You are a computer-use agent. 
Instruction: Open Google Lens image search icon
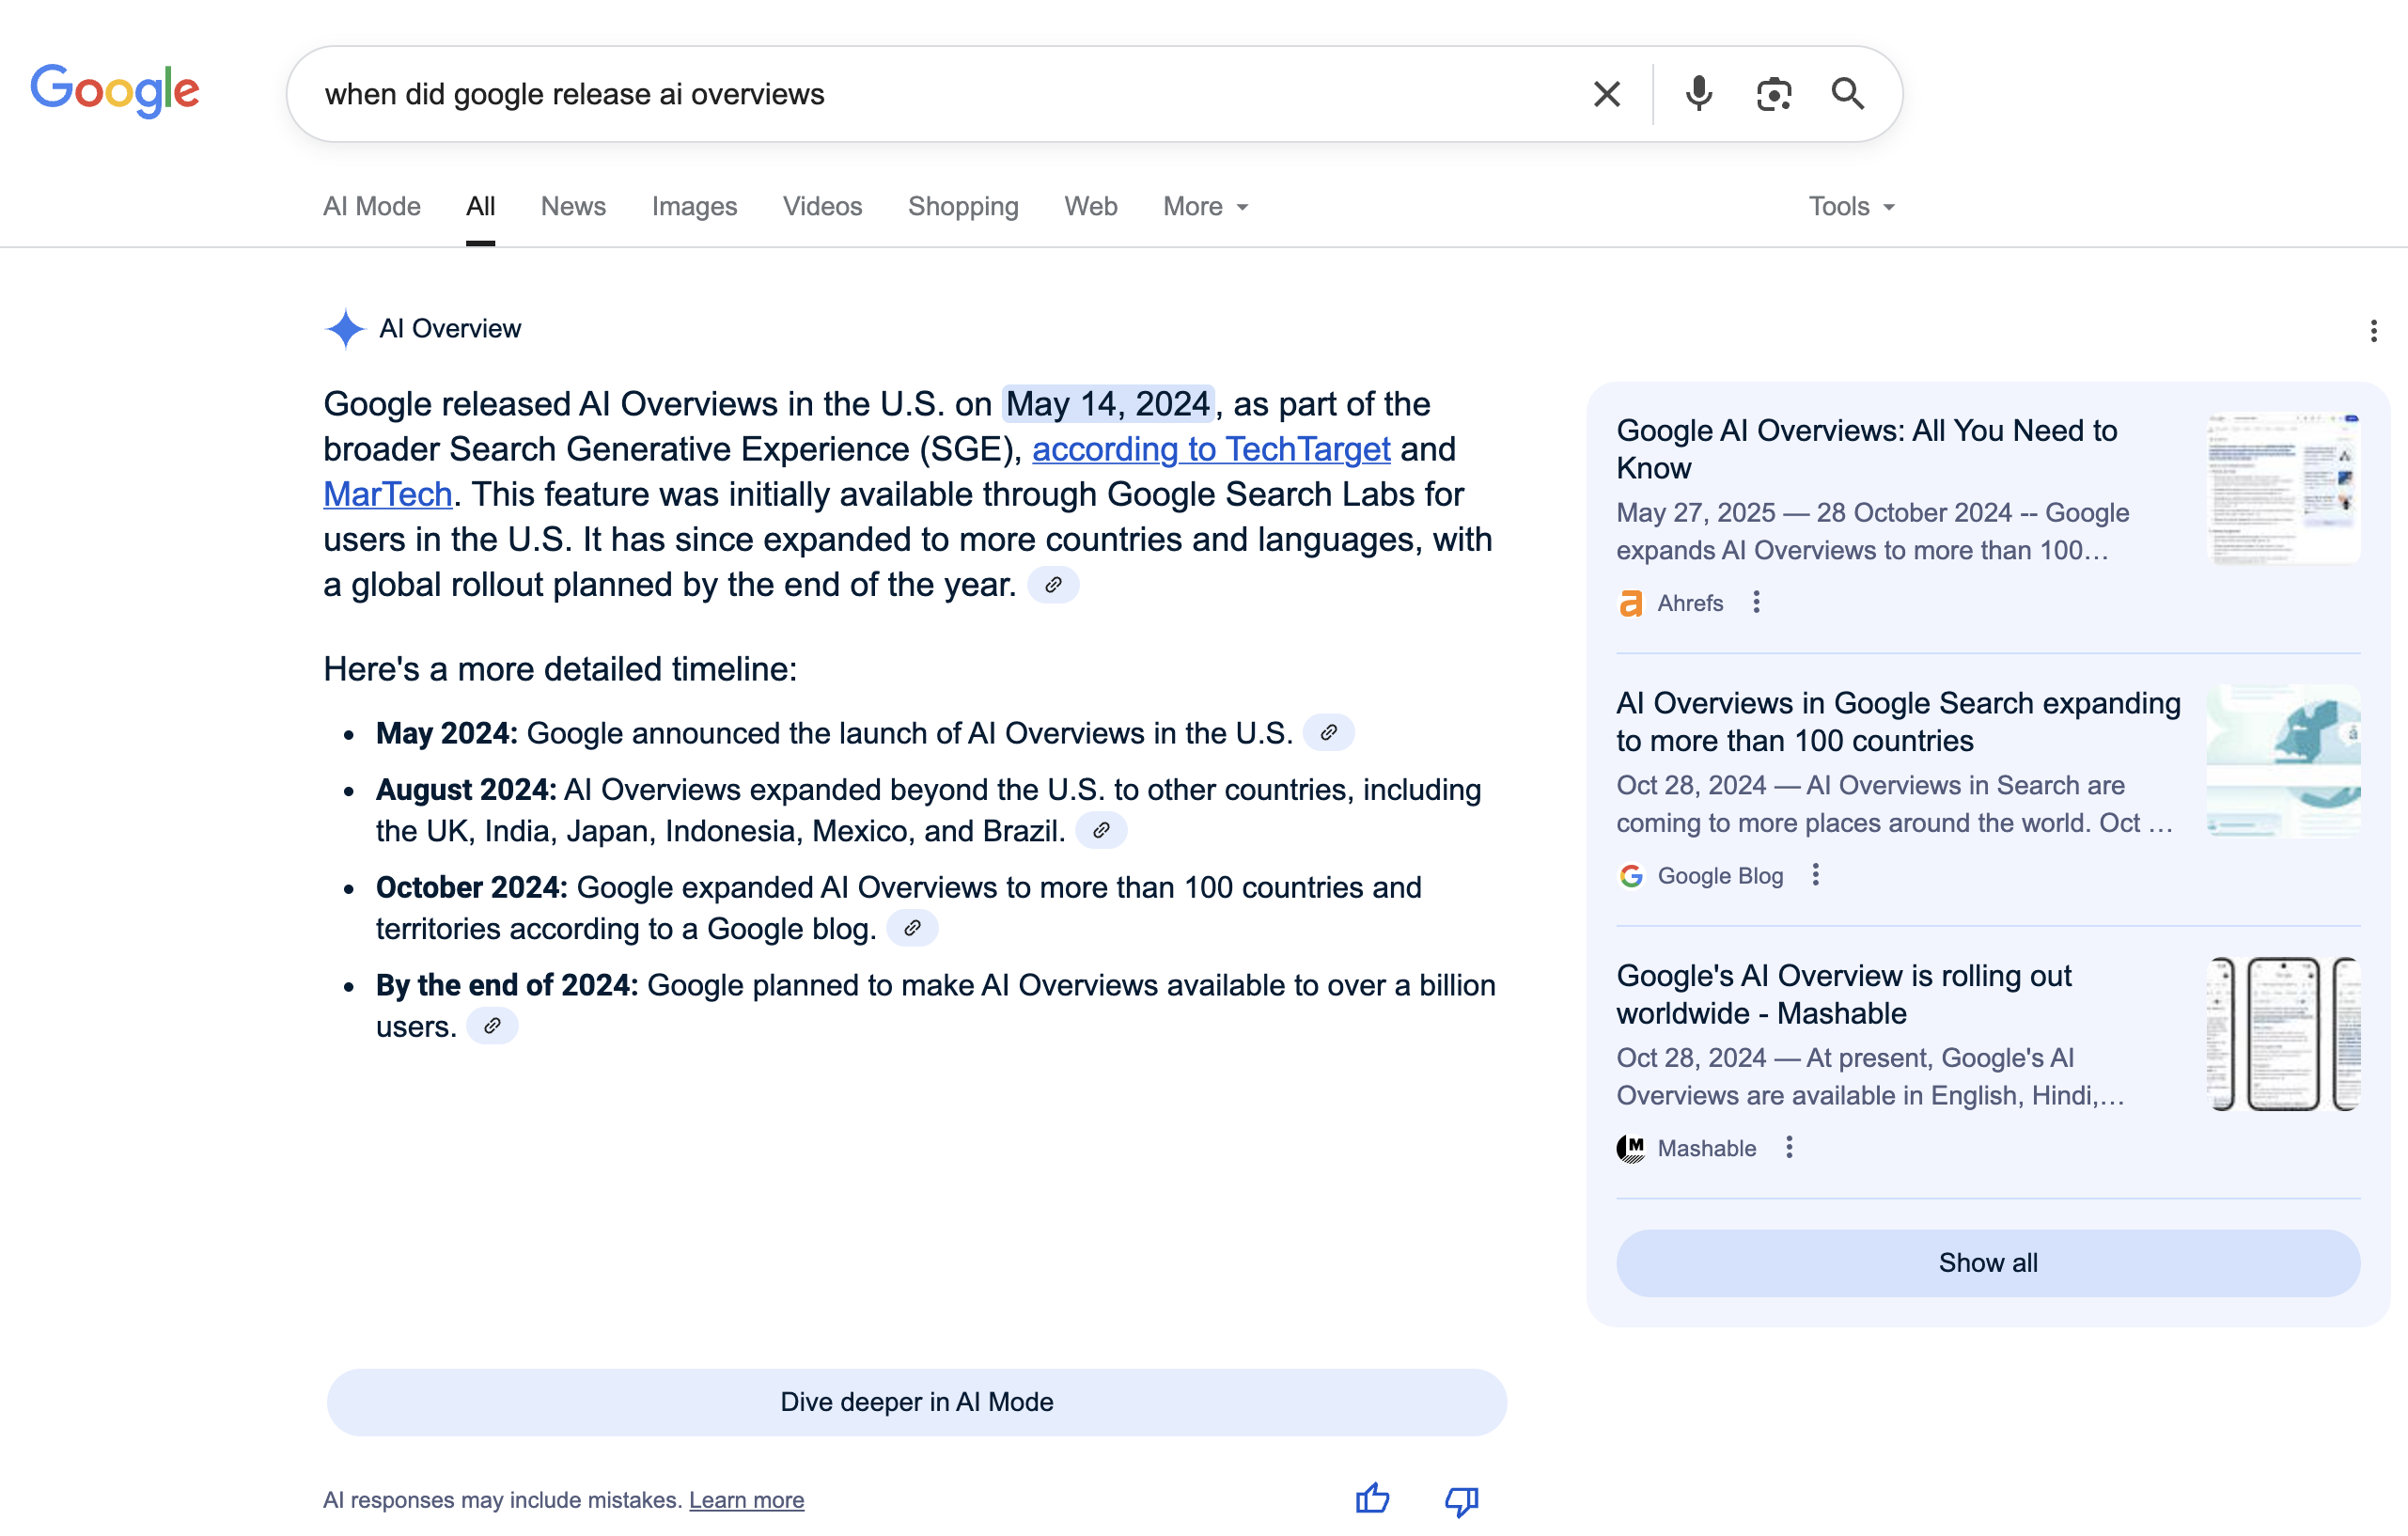point(1773,94)
